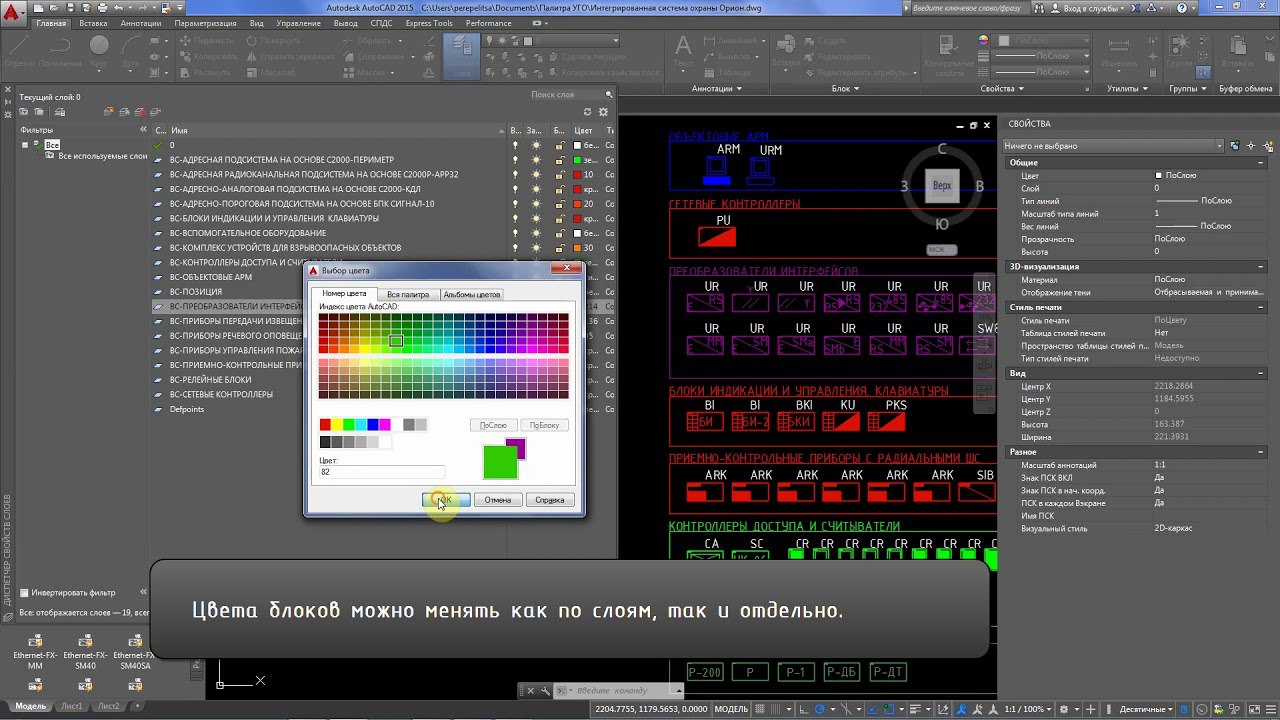
Task: Collapse the Фильтры panel chevrons
Action: click(x=143, y=130)
